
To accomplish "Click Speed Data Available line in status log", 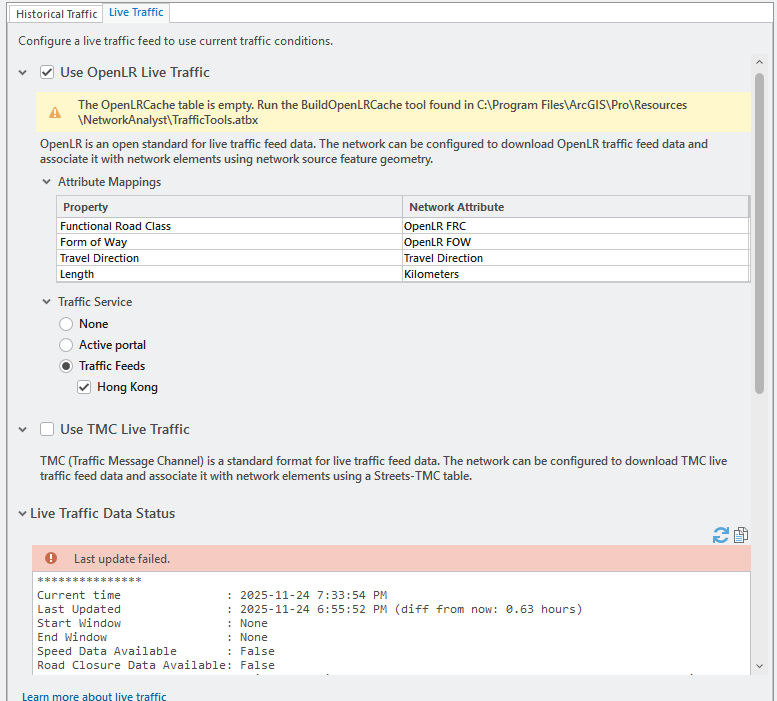I will [x=156, y=651].
